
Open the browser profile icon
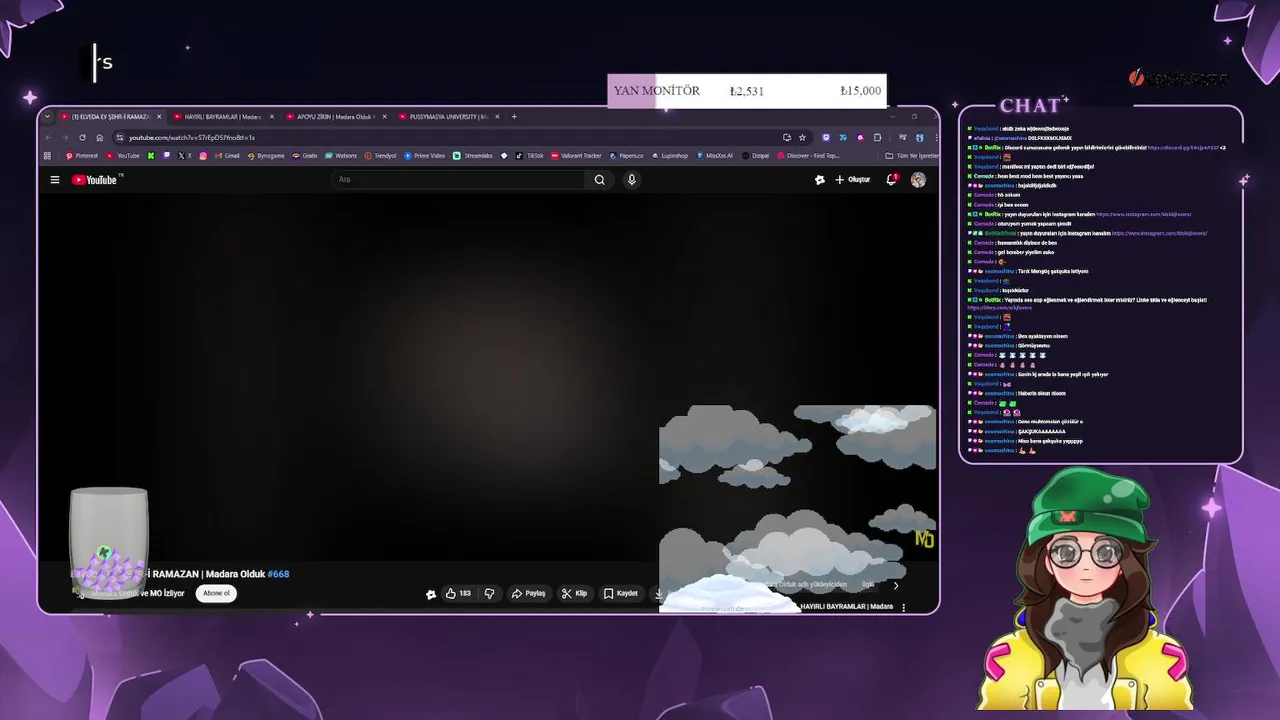[920, 137]
